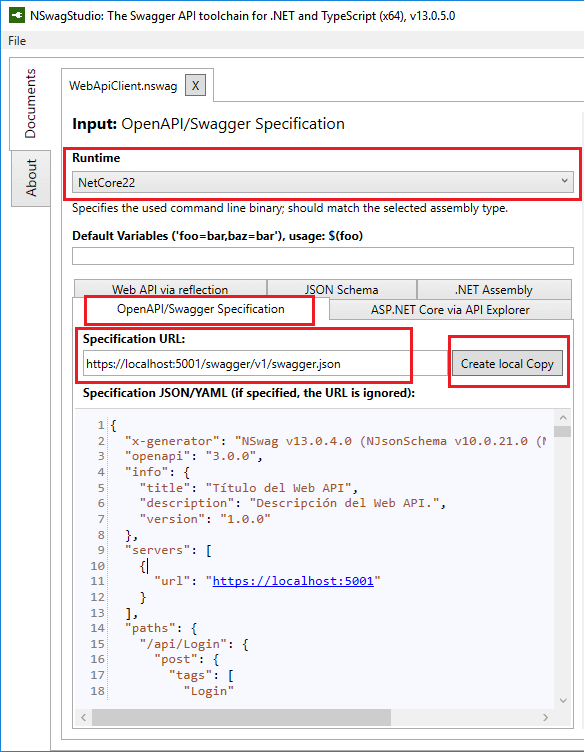Click the vertical scrollbar up arrow in editor
This screenshot has height=752, width=585.
point(563,418)
